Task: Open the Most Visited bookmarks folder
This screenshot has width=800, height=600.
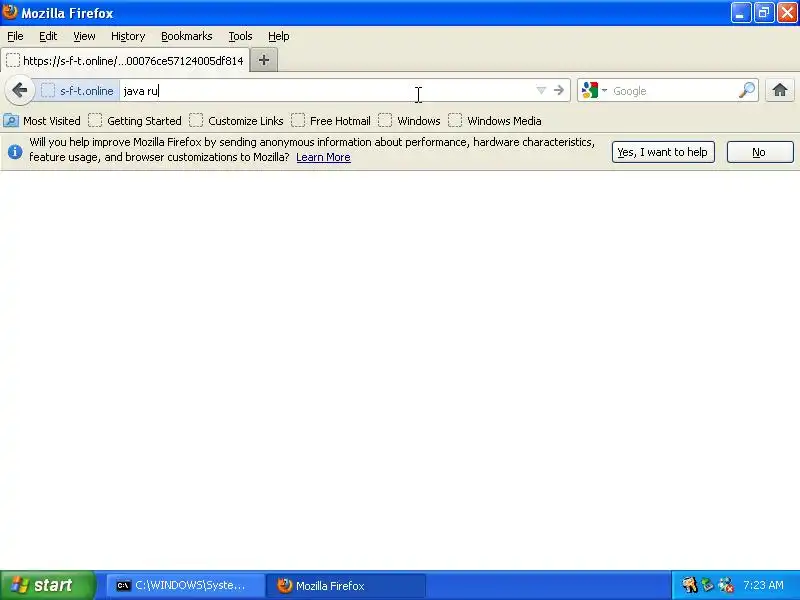Action: click(42, 121)
